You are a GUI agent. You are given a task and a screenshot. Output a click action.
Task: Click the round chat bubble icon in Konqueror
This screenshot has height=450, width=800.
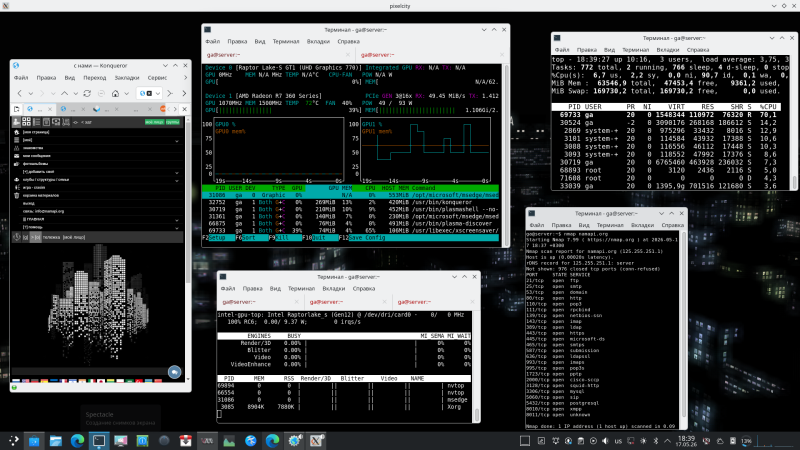point(174,372)
